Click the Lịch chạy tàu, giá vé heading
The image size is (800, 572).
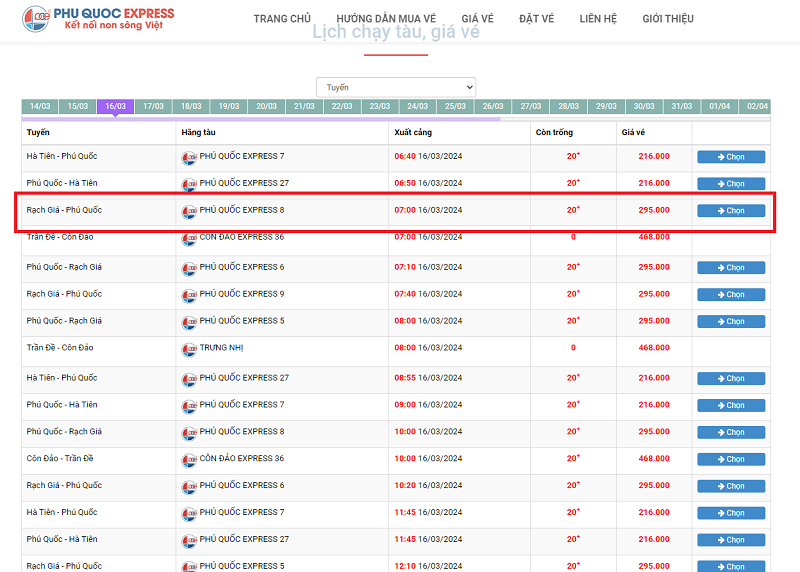(x=396, y=32)
